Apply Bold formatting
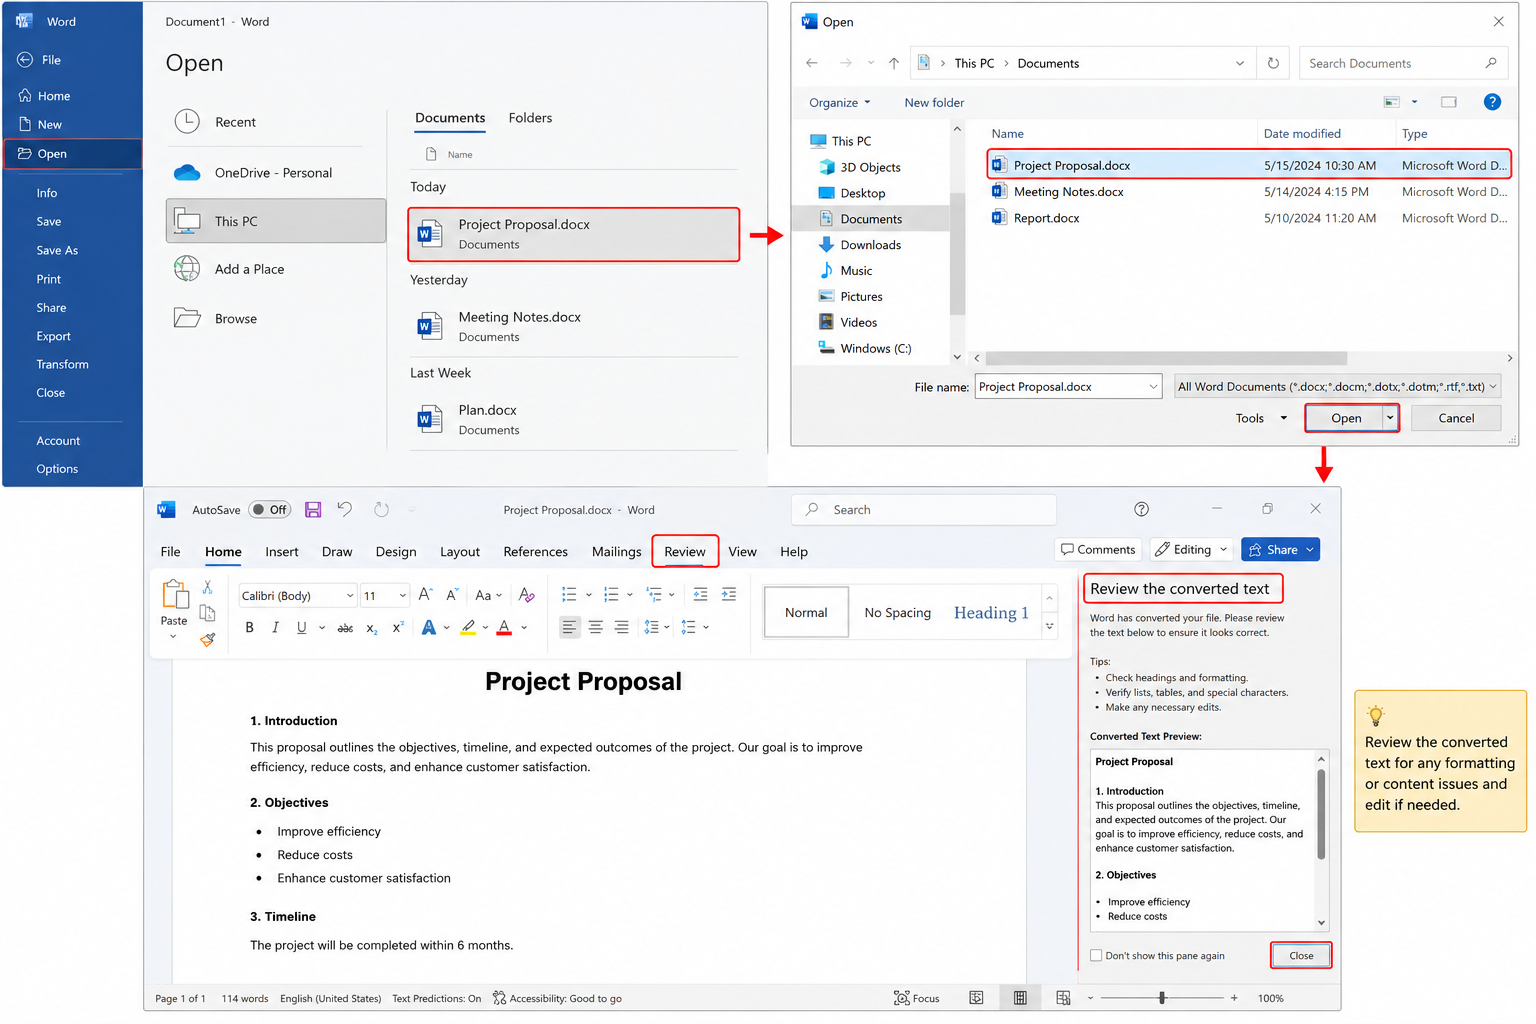The image size is (1536, 1024). (249, 627)
